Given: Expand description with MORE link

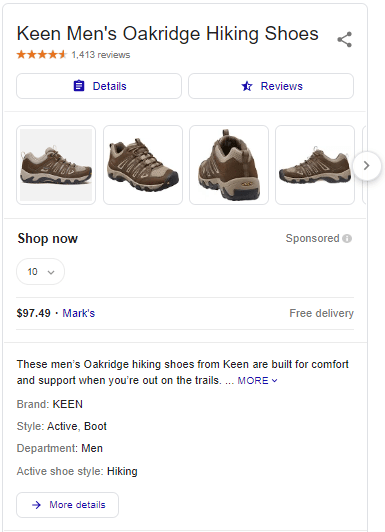Looking at the screenshot, I should (257, 381).
